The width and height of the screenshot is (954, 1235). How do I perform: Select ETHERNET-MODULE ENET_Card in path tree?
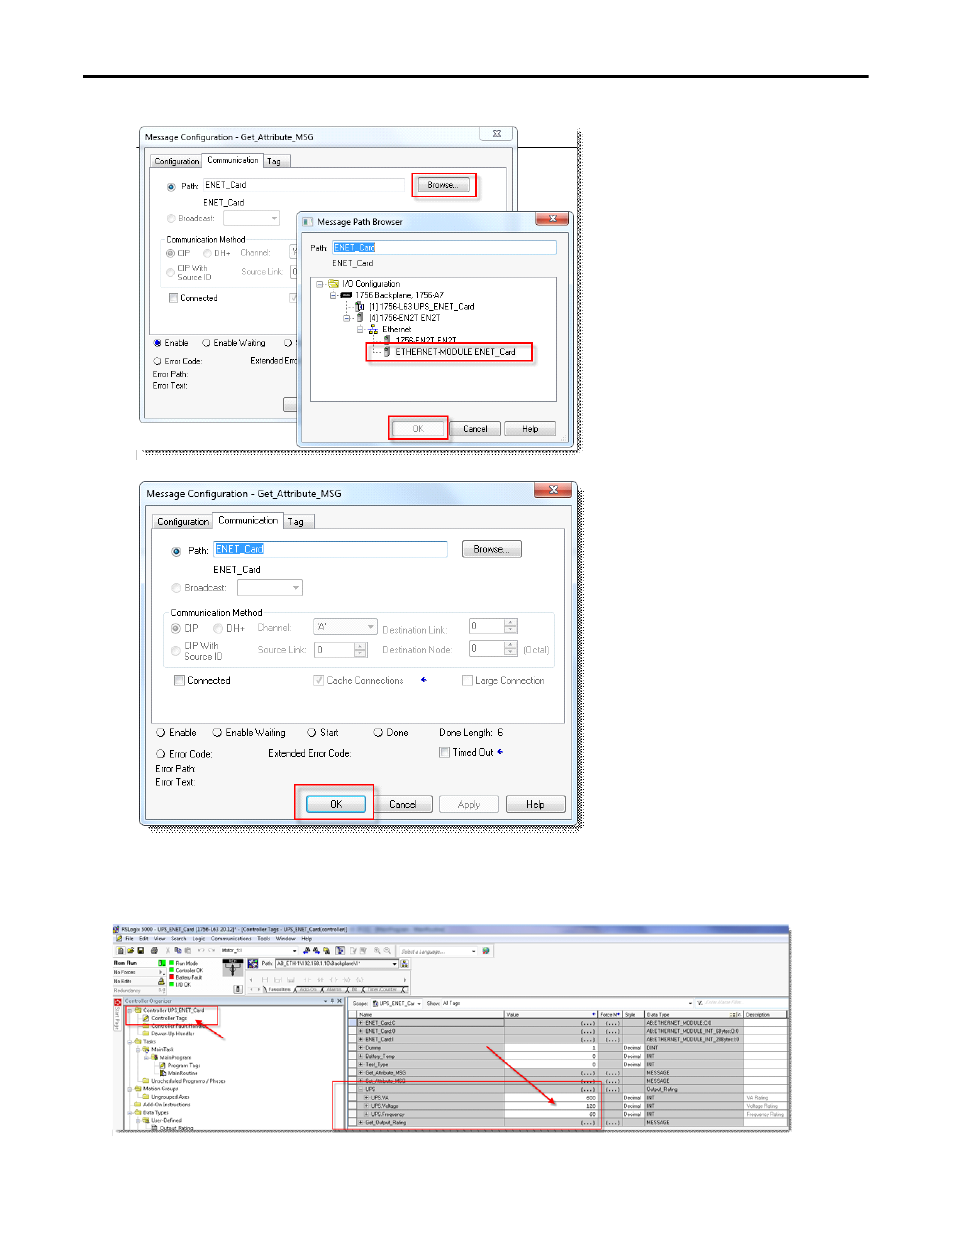[x=455, y=352]
